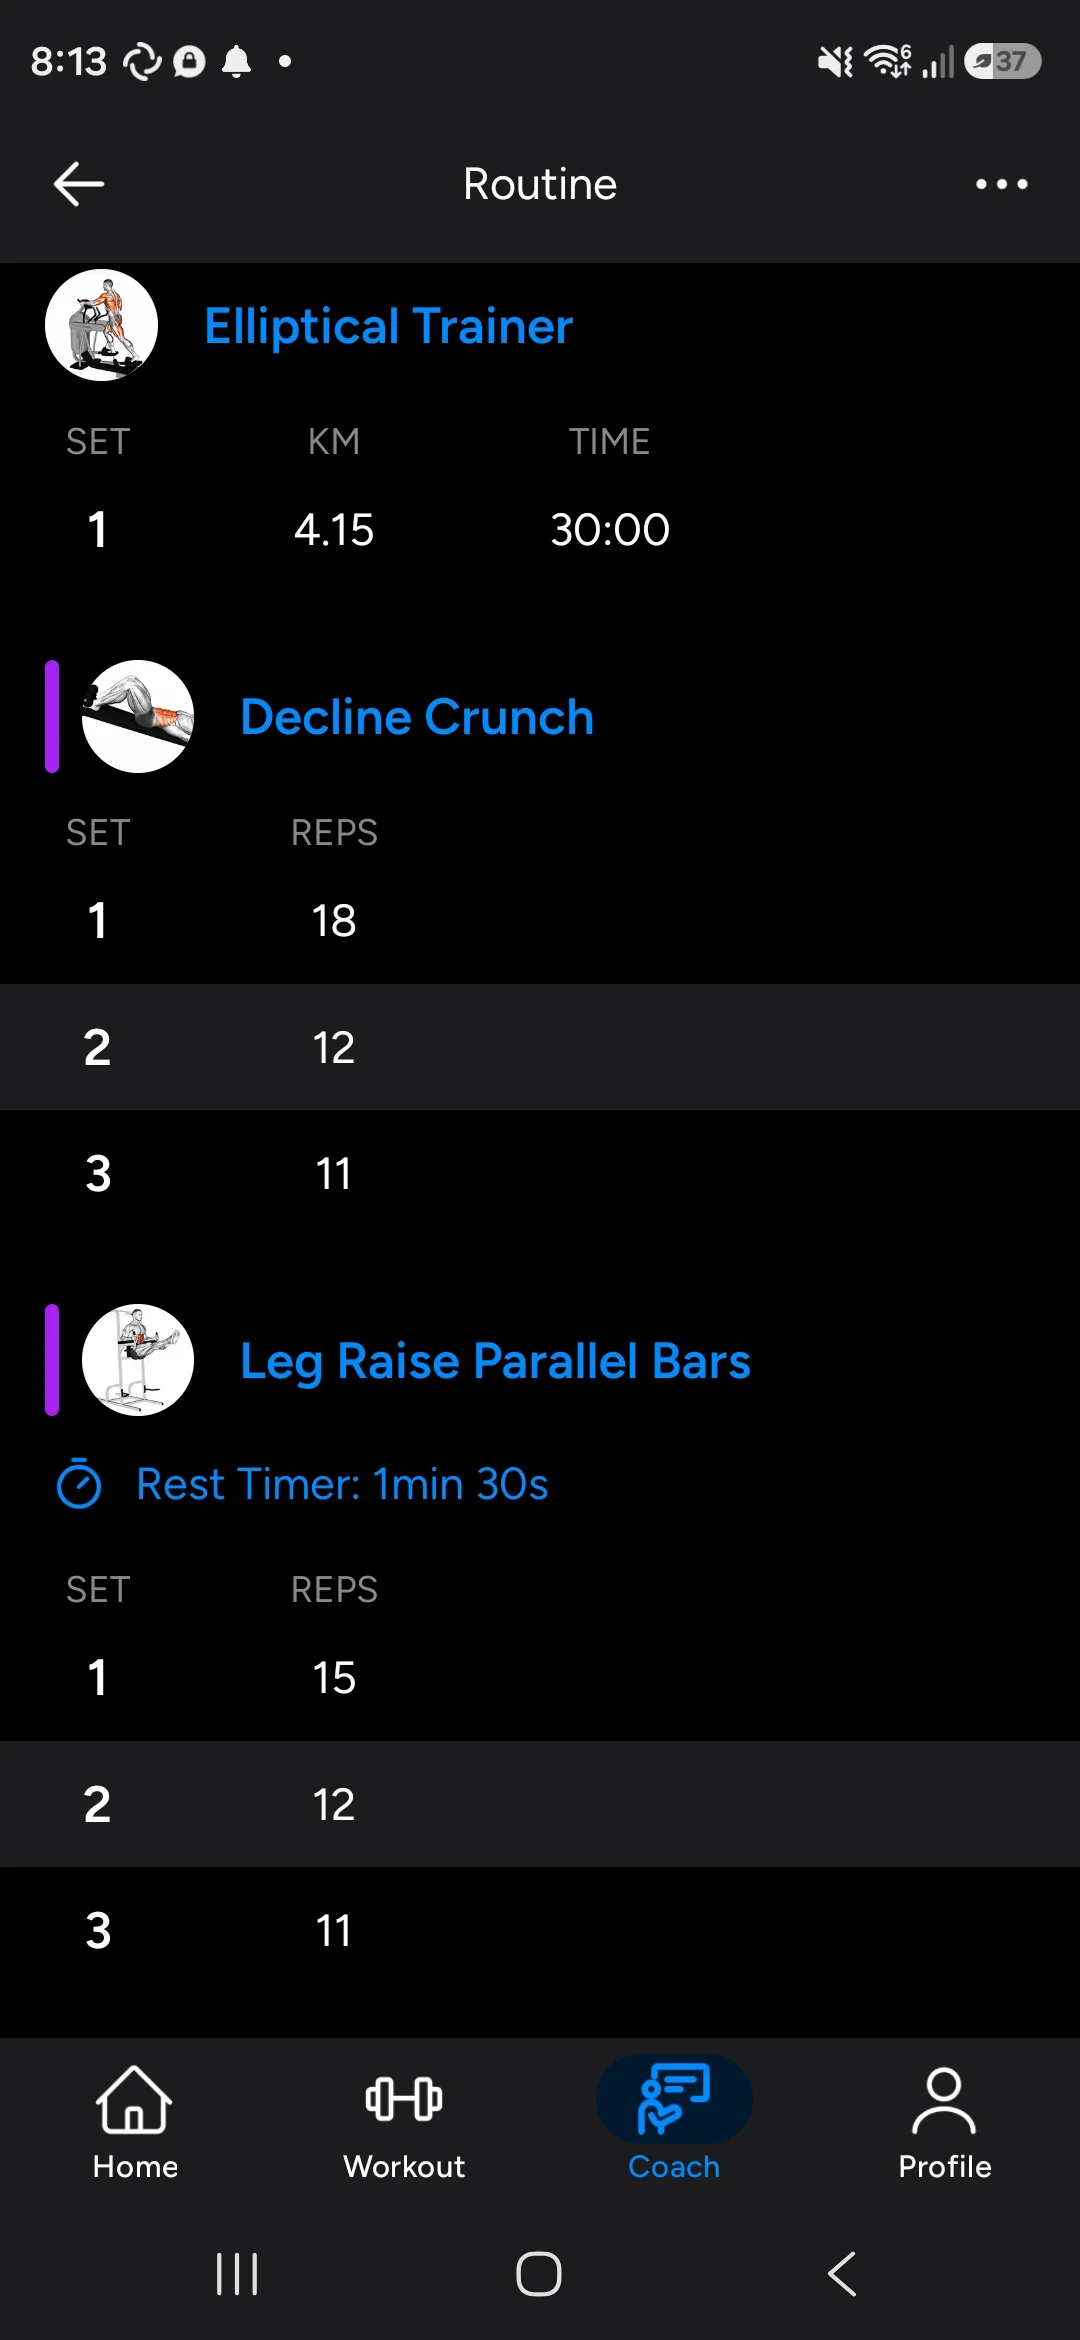Select Decline Crunch set 2 row
Viewport: 1080px width, 2340px height.
click(540, 1047)
